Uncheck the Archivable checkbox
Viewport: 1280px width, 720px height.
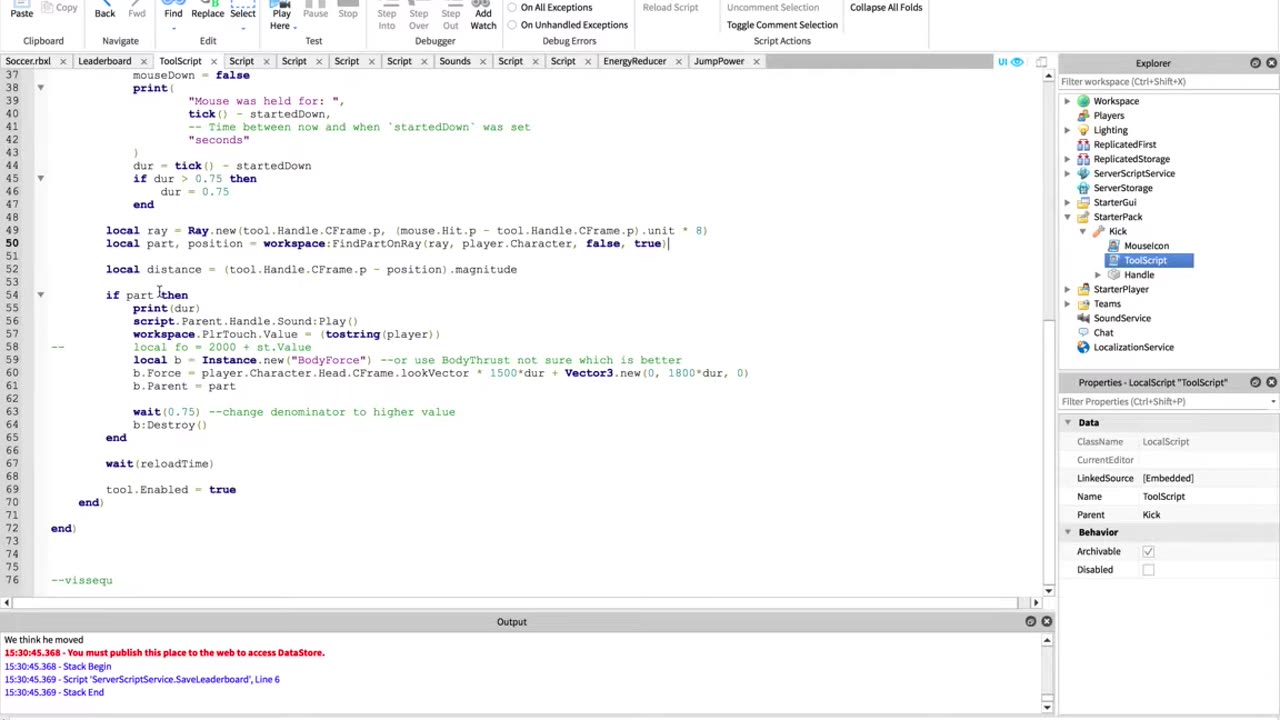(x=1148, y=551)
